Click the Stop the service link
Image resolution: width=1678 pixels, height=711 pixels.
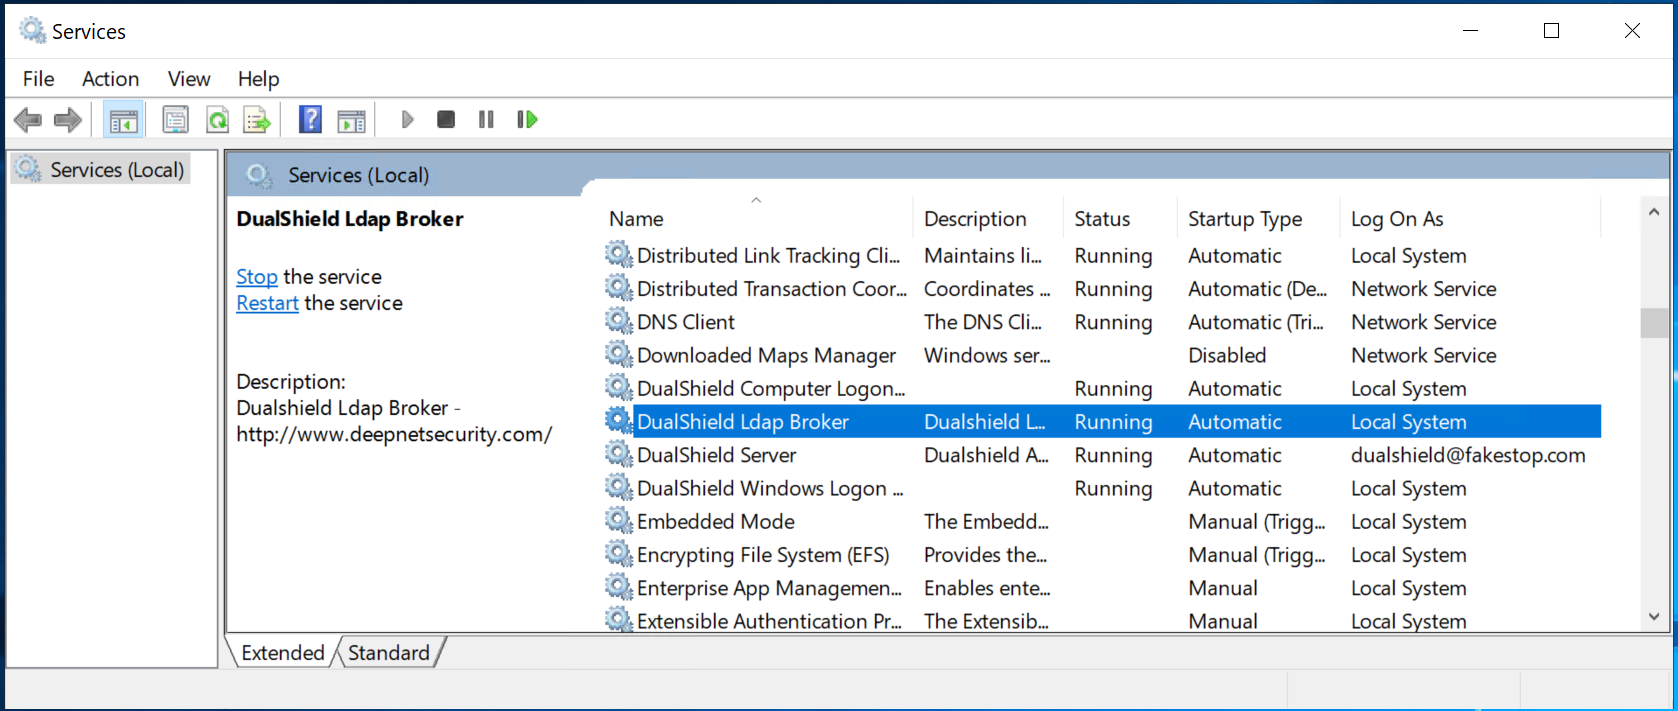(257, 277)
